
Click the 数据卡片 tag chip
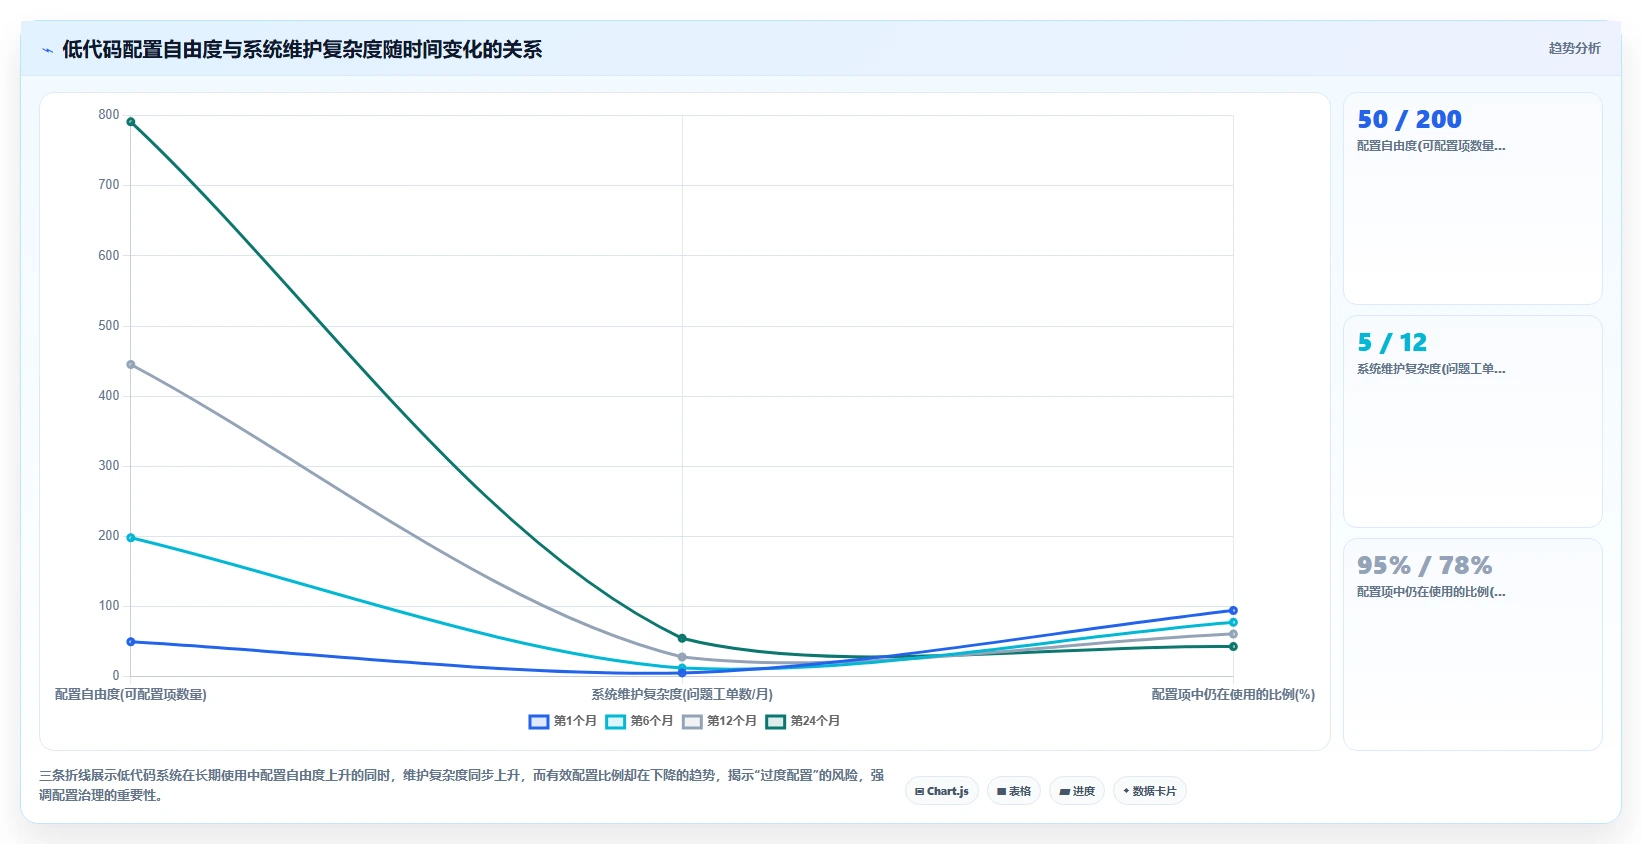tap(1150, 791)
